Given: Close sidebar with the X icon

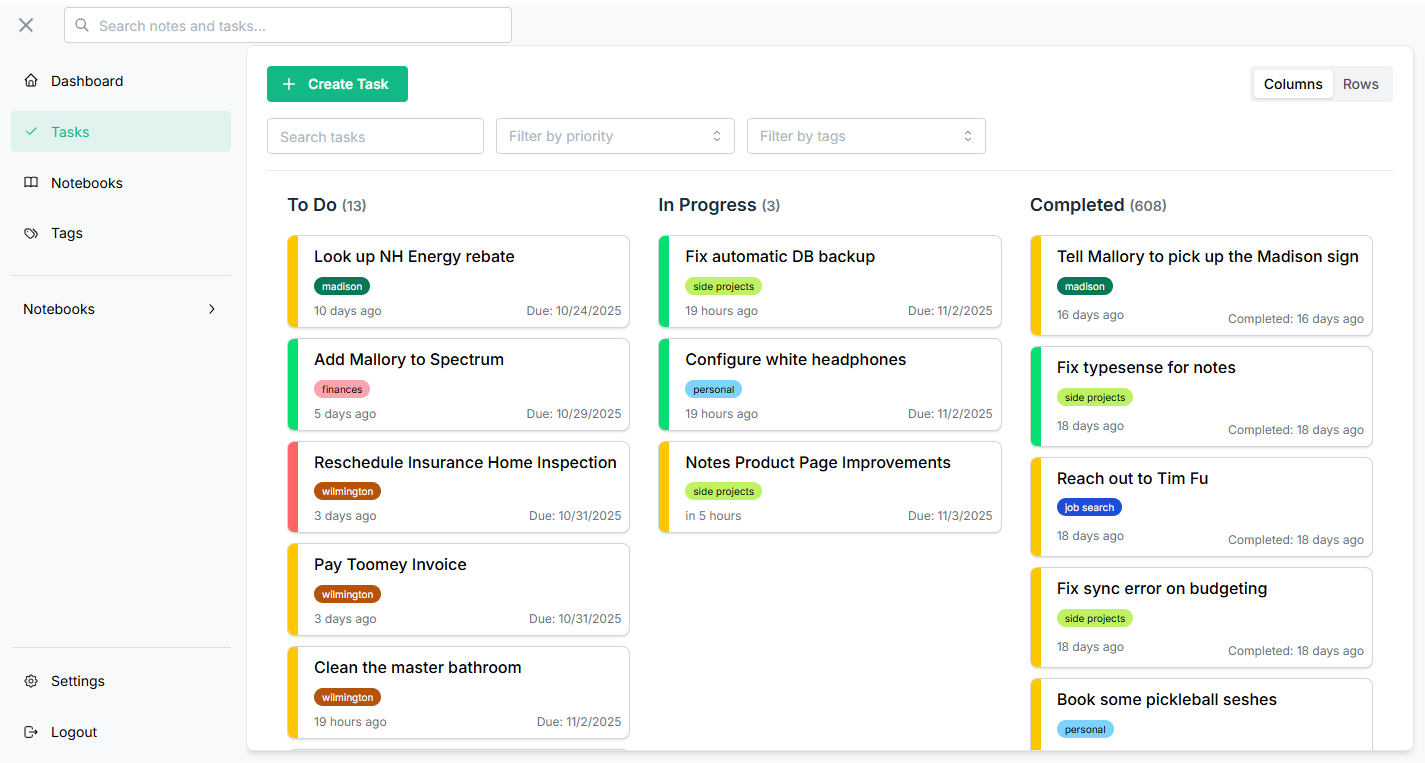Looking at the screenshot, I should coord(26,25).
